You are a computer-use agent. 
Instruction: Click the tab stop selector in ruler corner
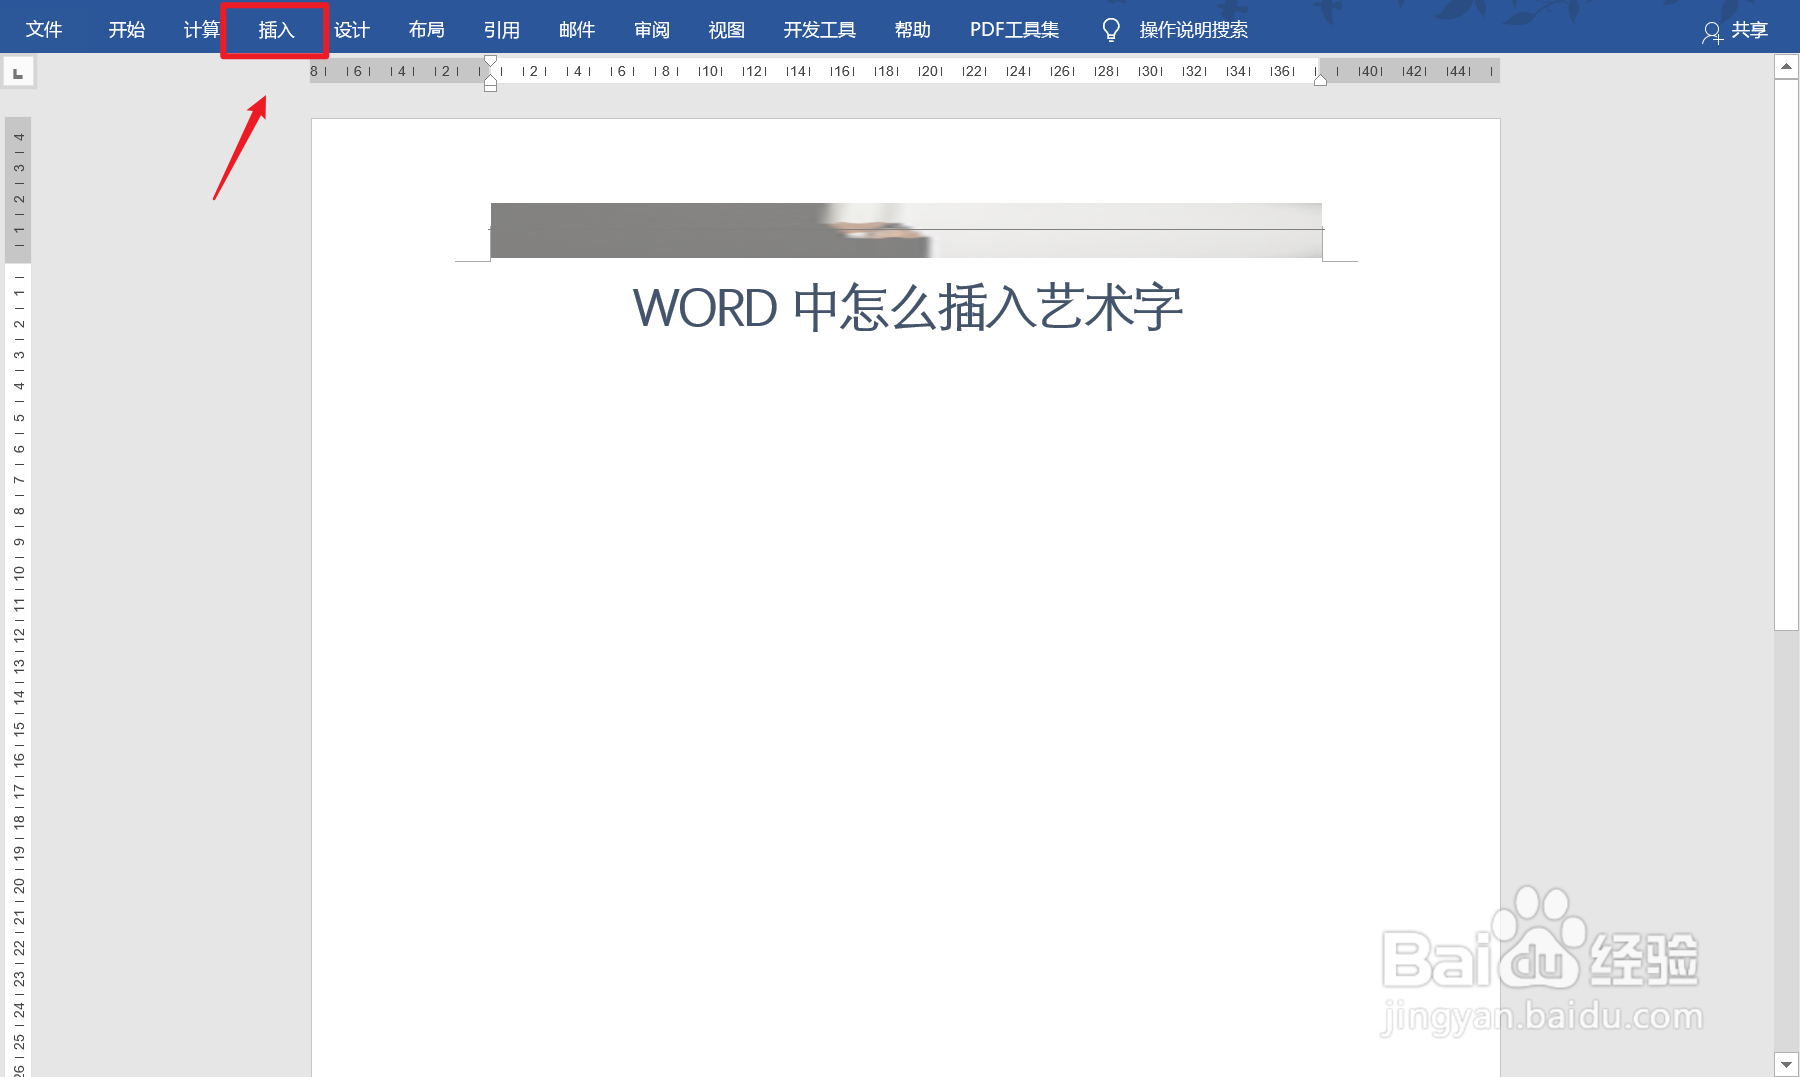click(x=17, y=71)
